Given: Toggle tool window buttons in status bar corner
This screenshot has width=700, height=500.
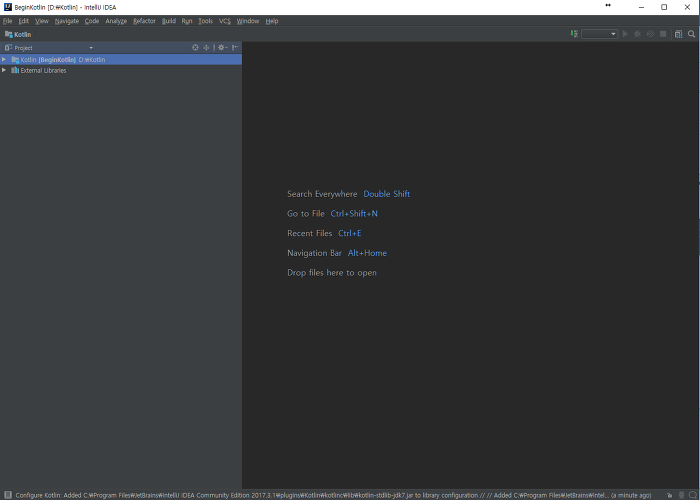Looking at the screenshot, I should pos(8,495).
